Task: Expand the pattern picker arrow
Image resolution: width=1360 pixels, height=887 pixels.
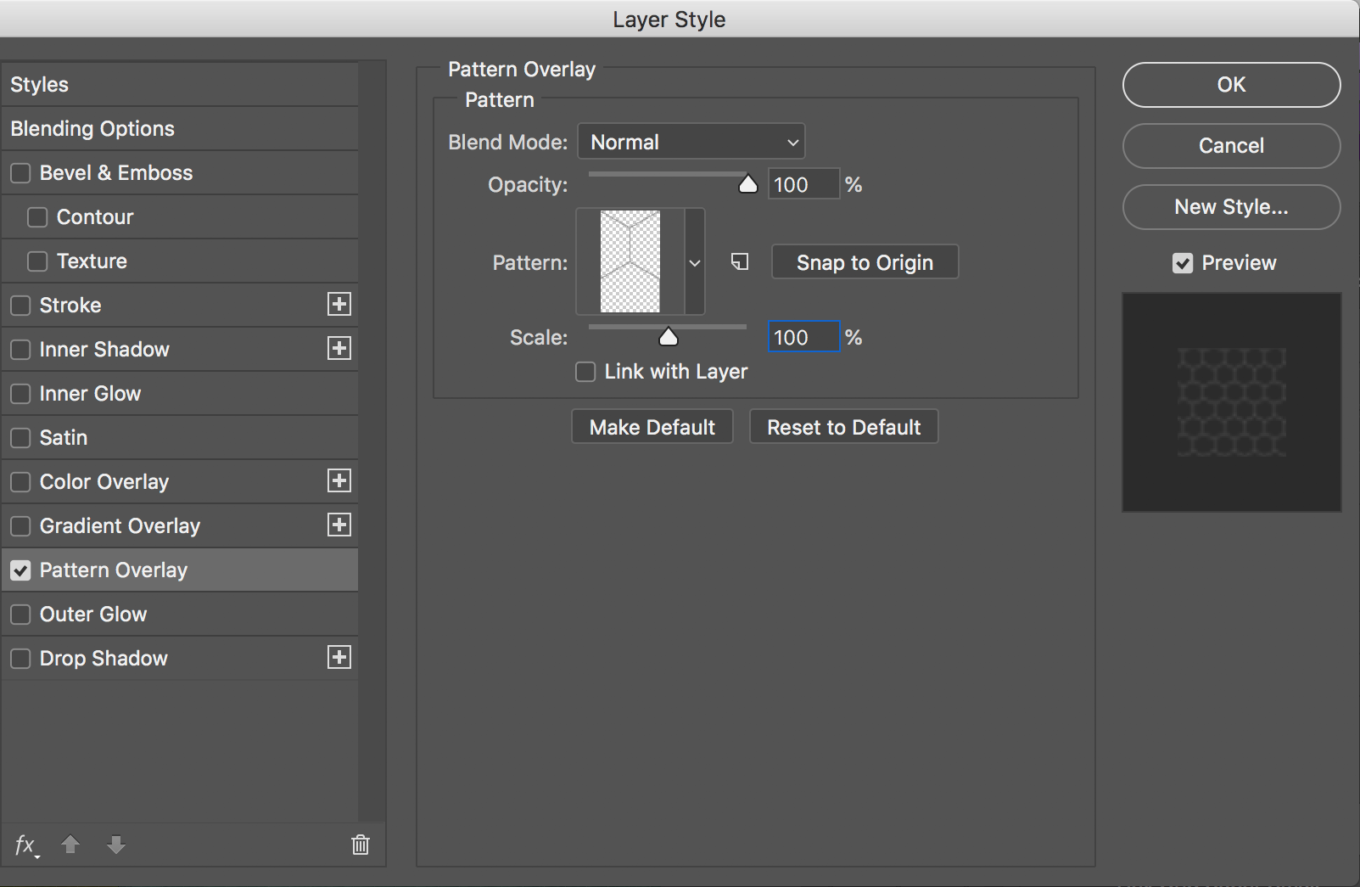Action: pyautogui.click(x=695, y=263)
